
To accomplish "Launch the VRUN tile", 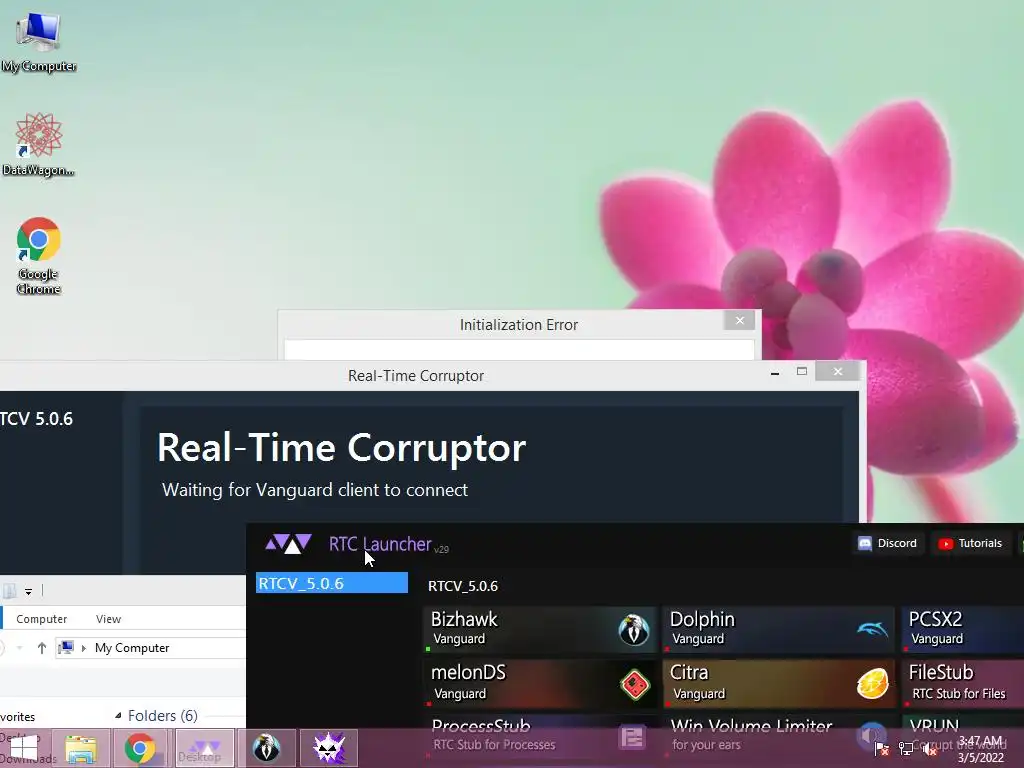I will pos(963,737).
